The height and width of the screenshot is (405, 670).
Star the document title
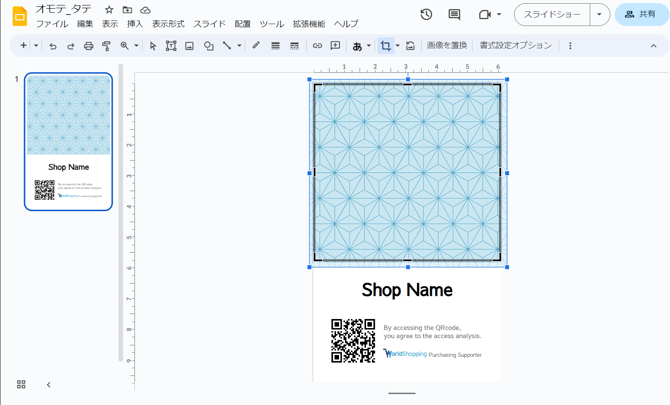coord(109,10)
